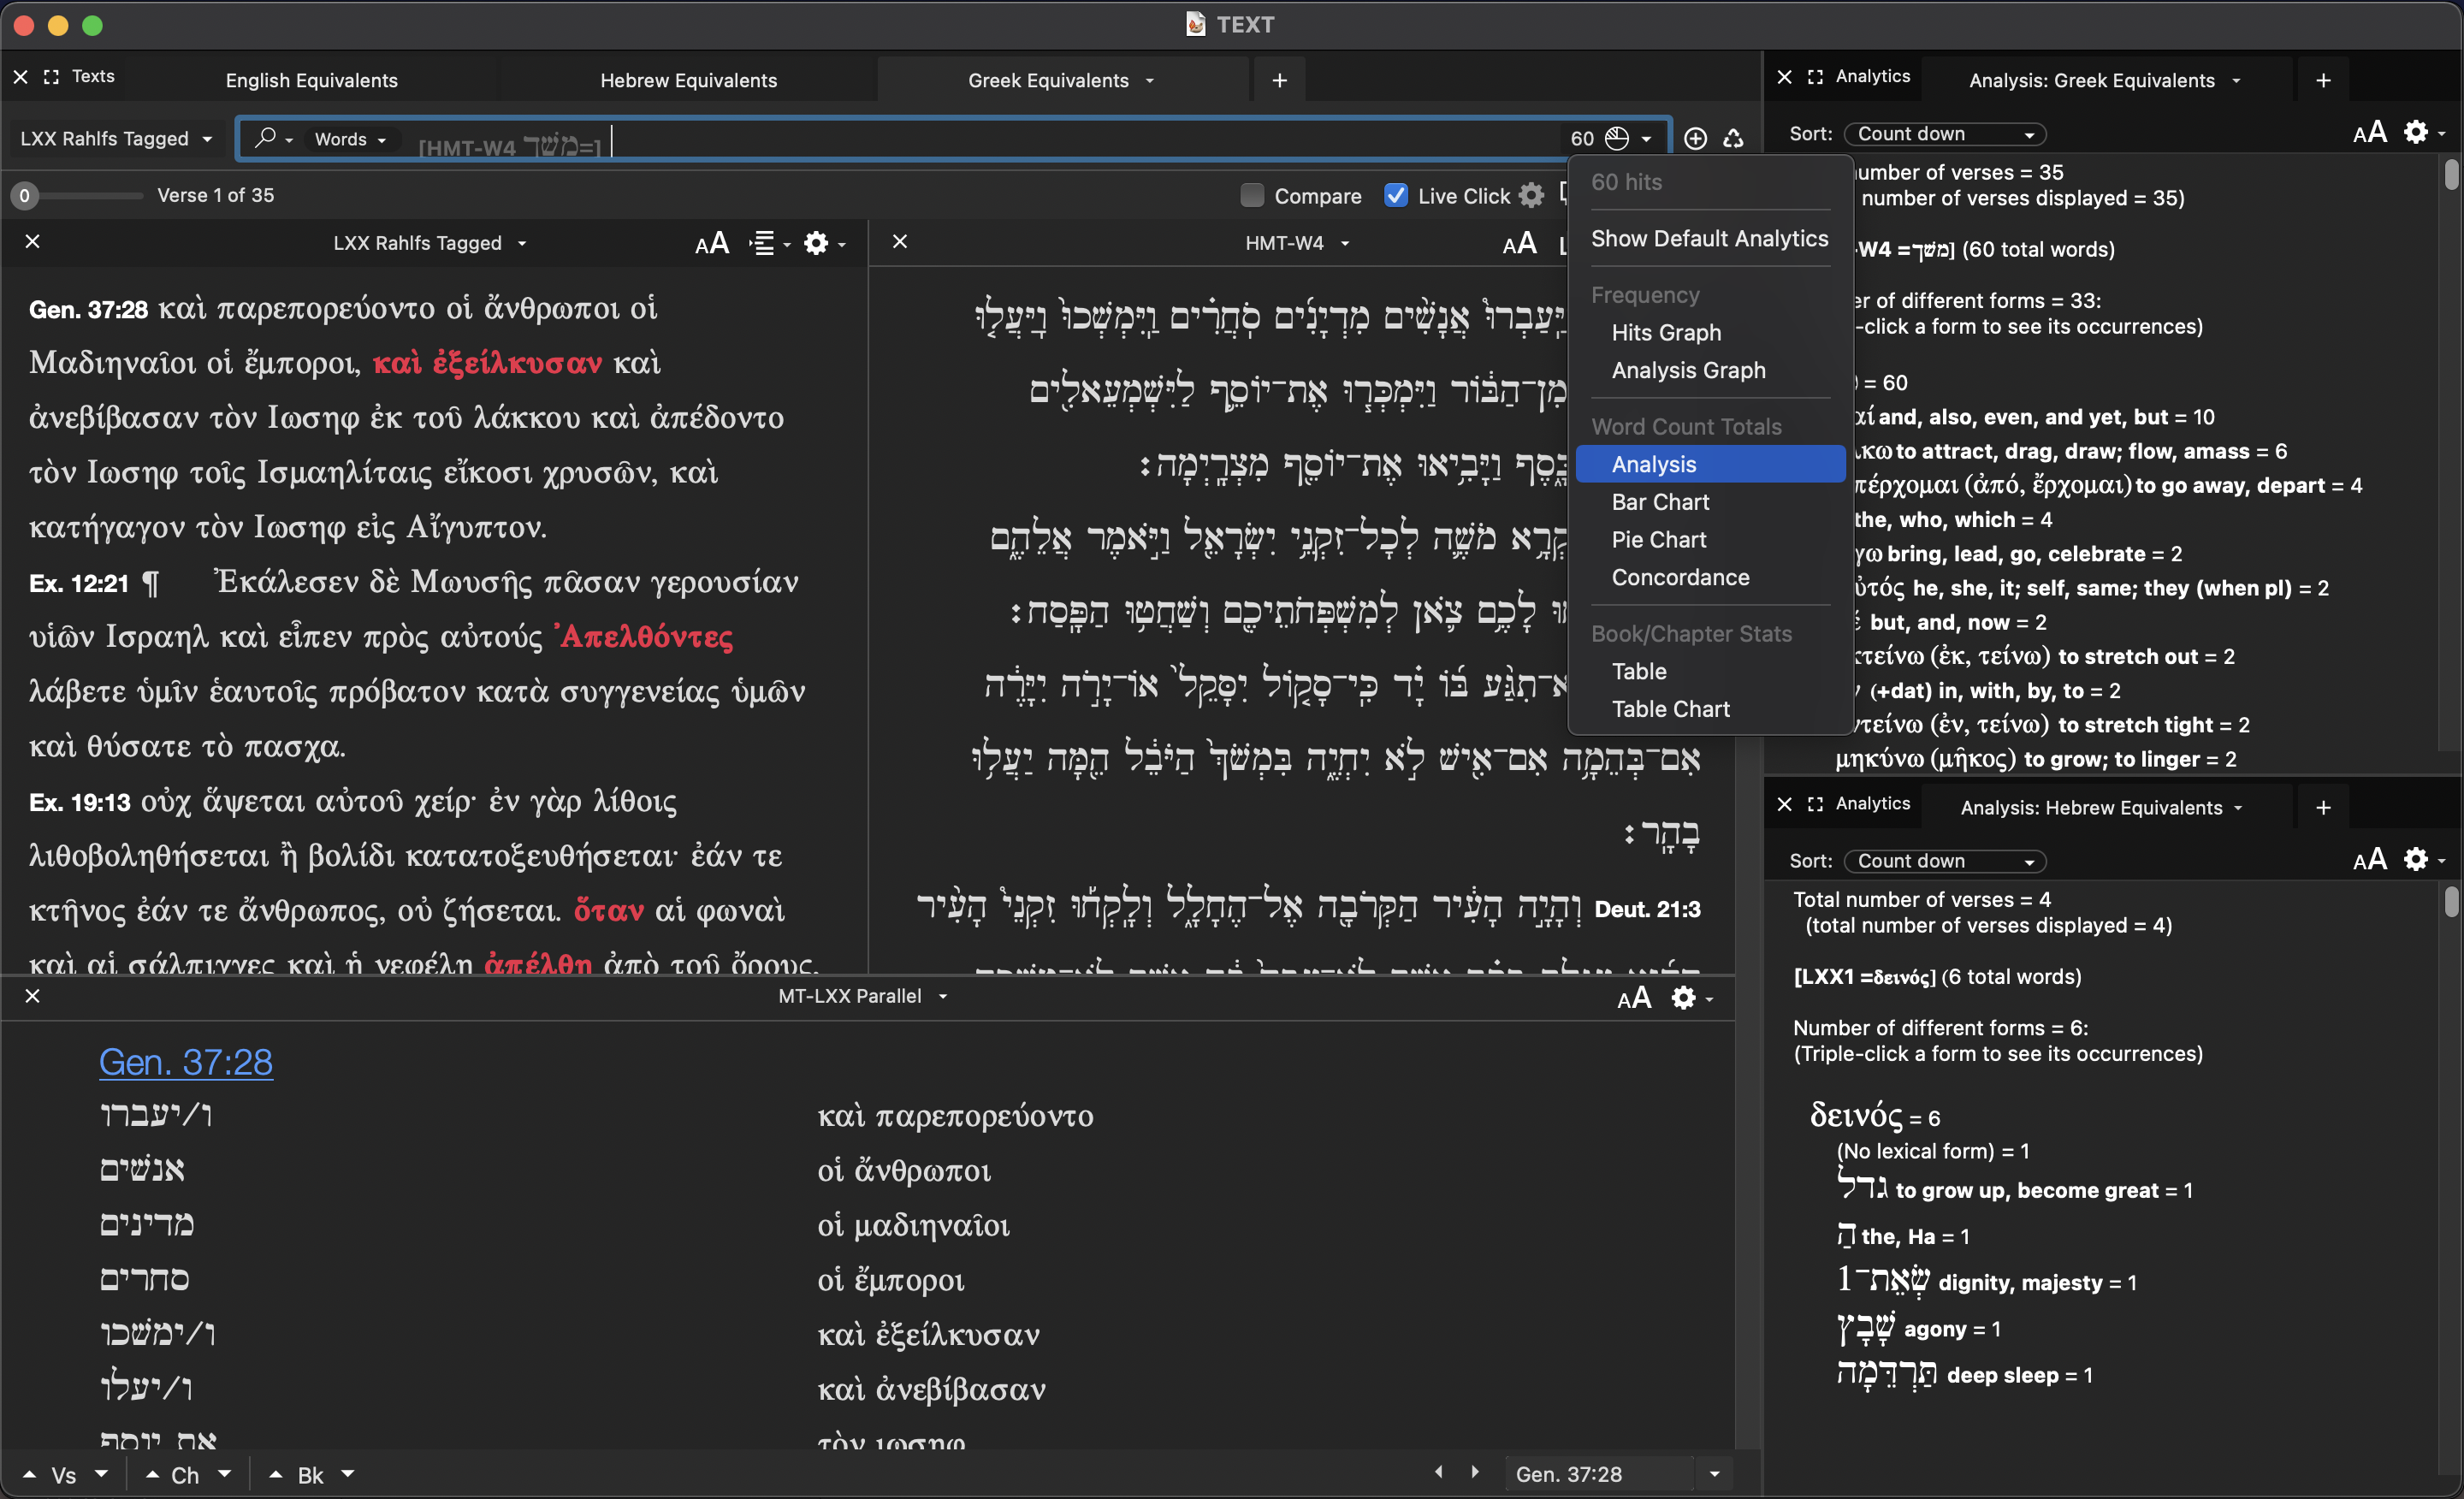Open the Words search scope dropdown
The height and width of the screenshot is (1499, 2464).
click(348, 139)
